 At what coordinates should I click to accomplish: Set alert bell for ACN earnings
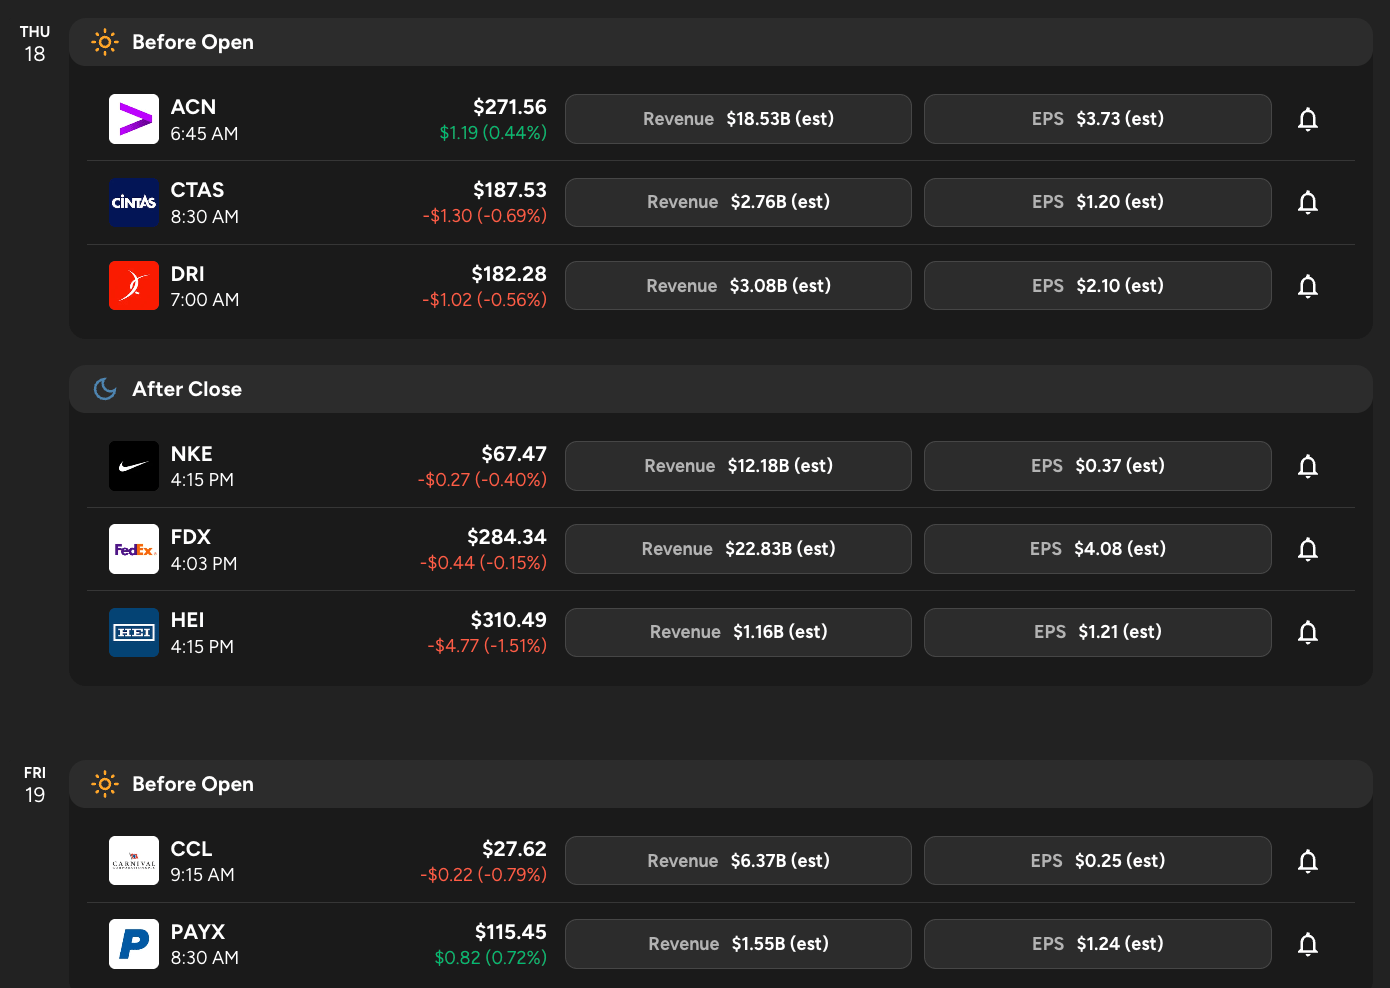point(1307,119)
